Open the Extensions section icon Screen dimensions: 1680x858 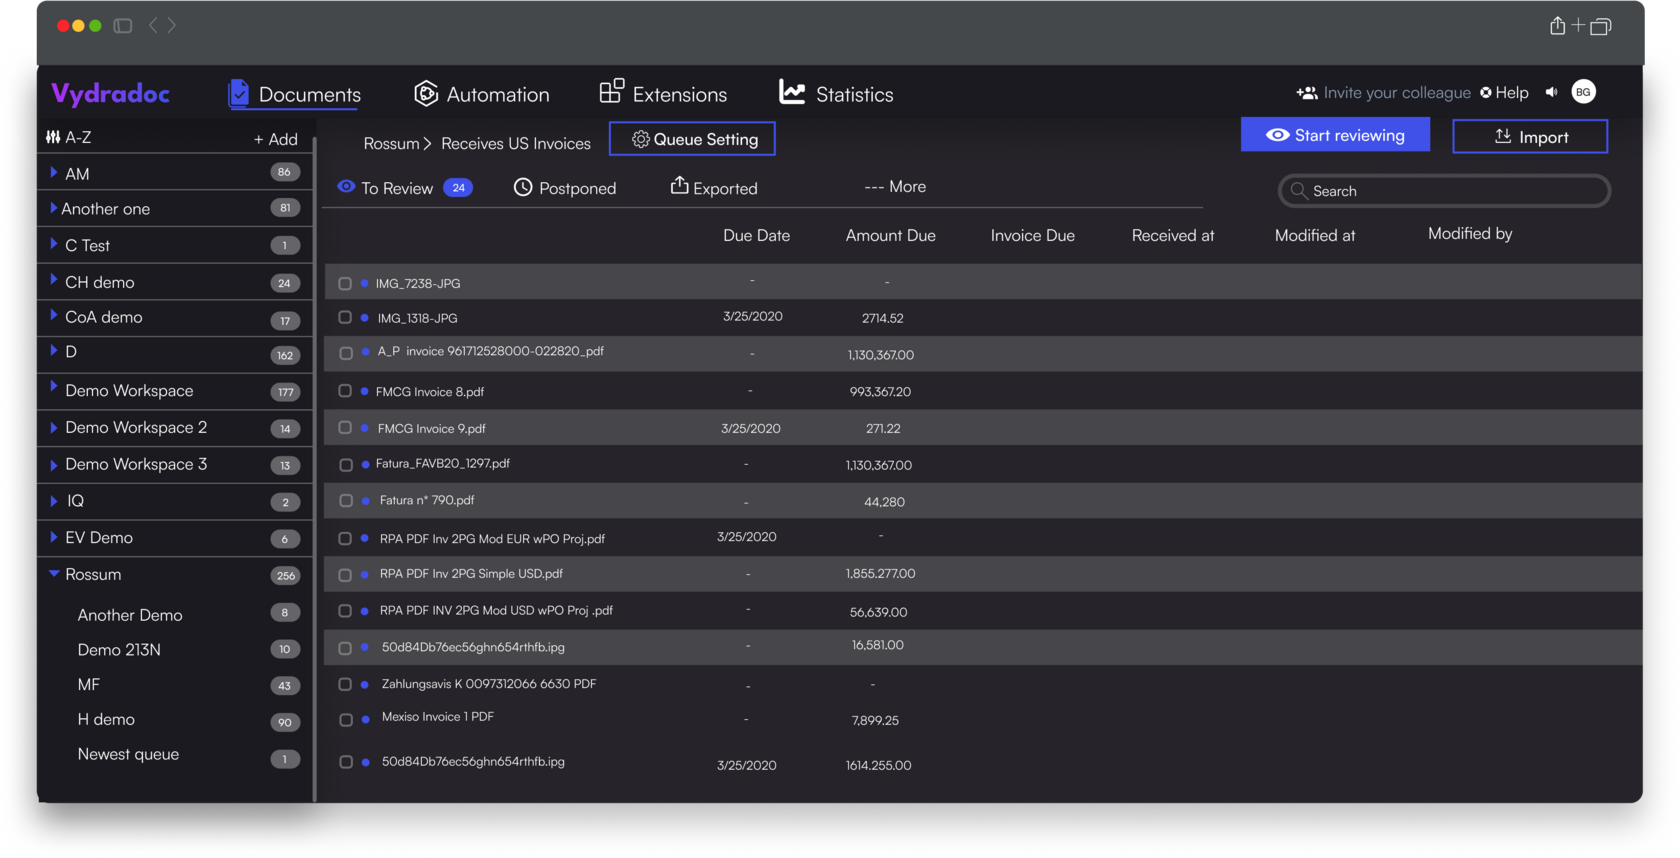(611, 92)
